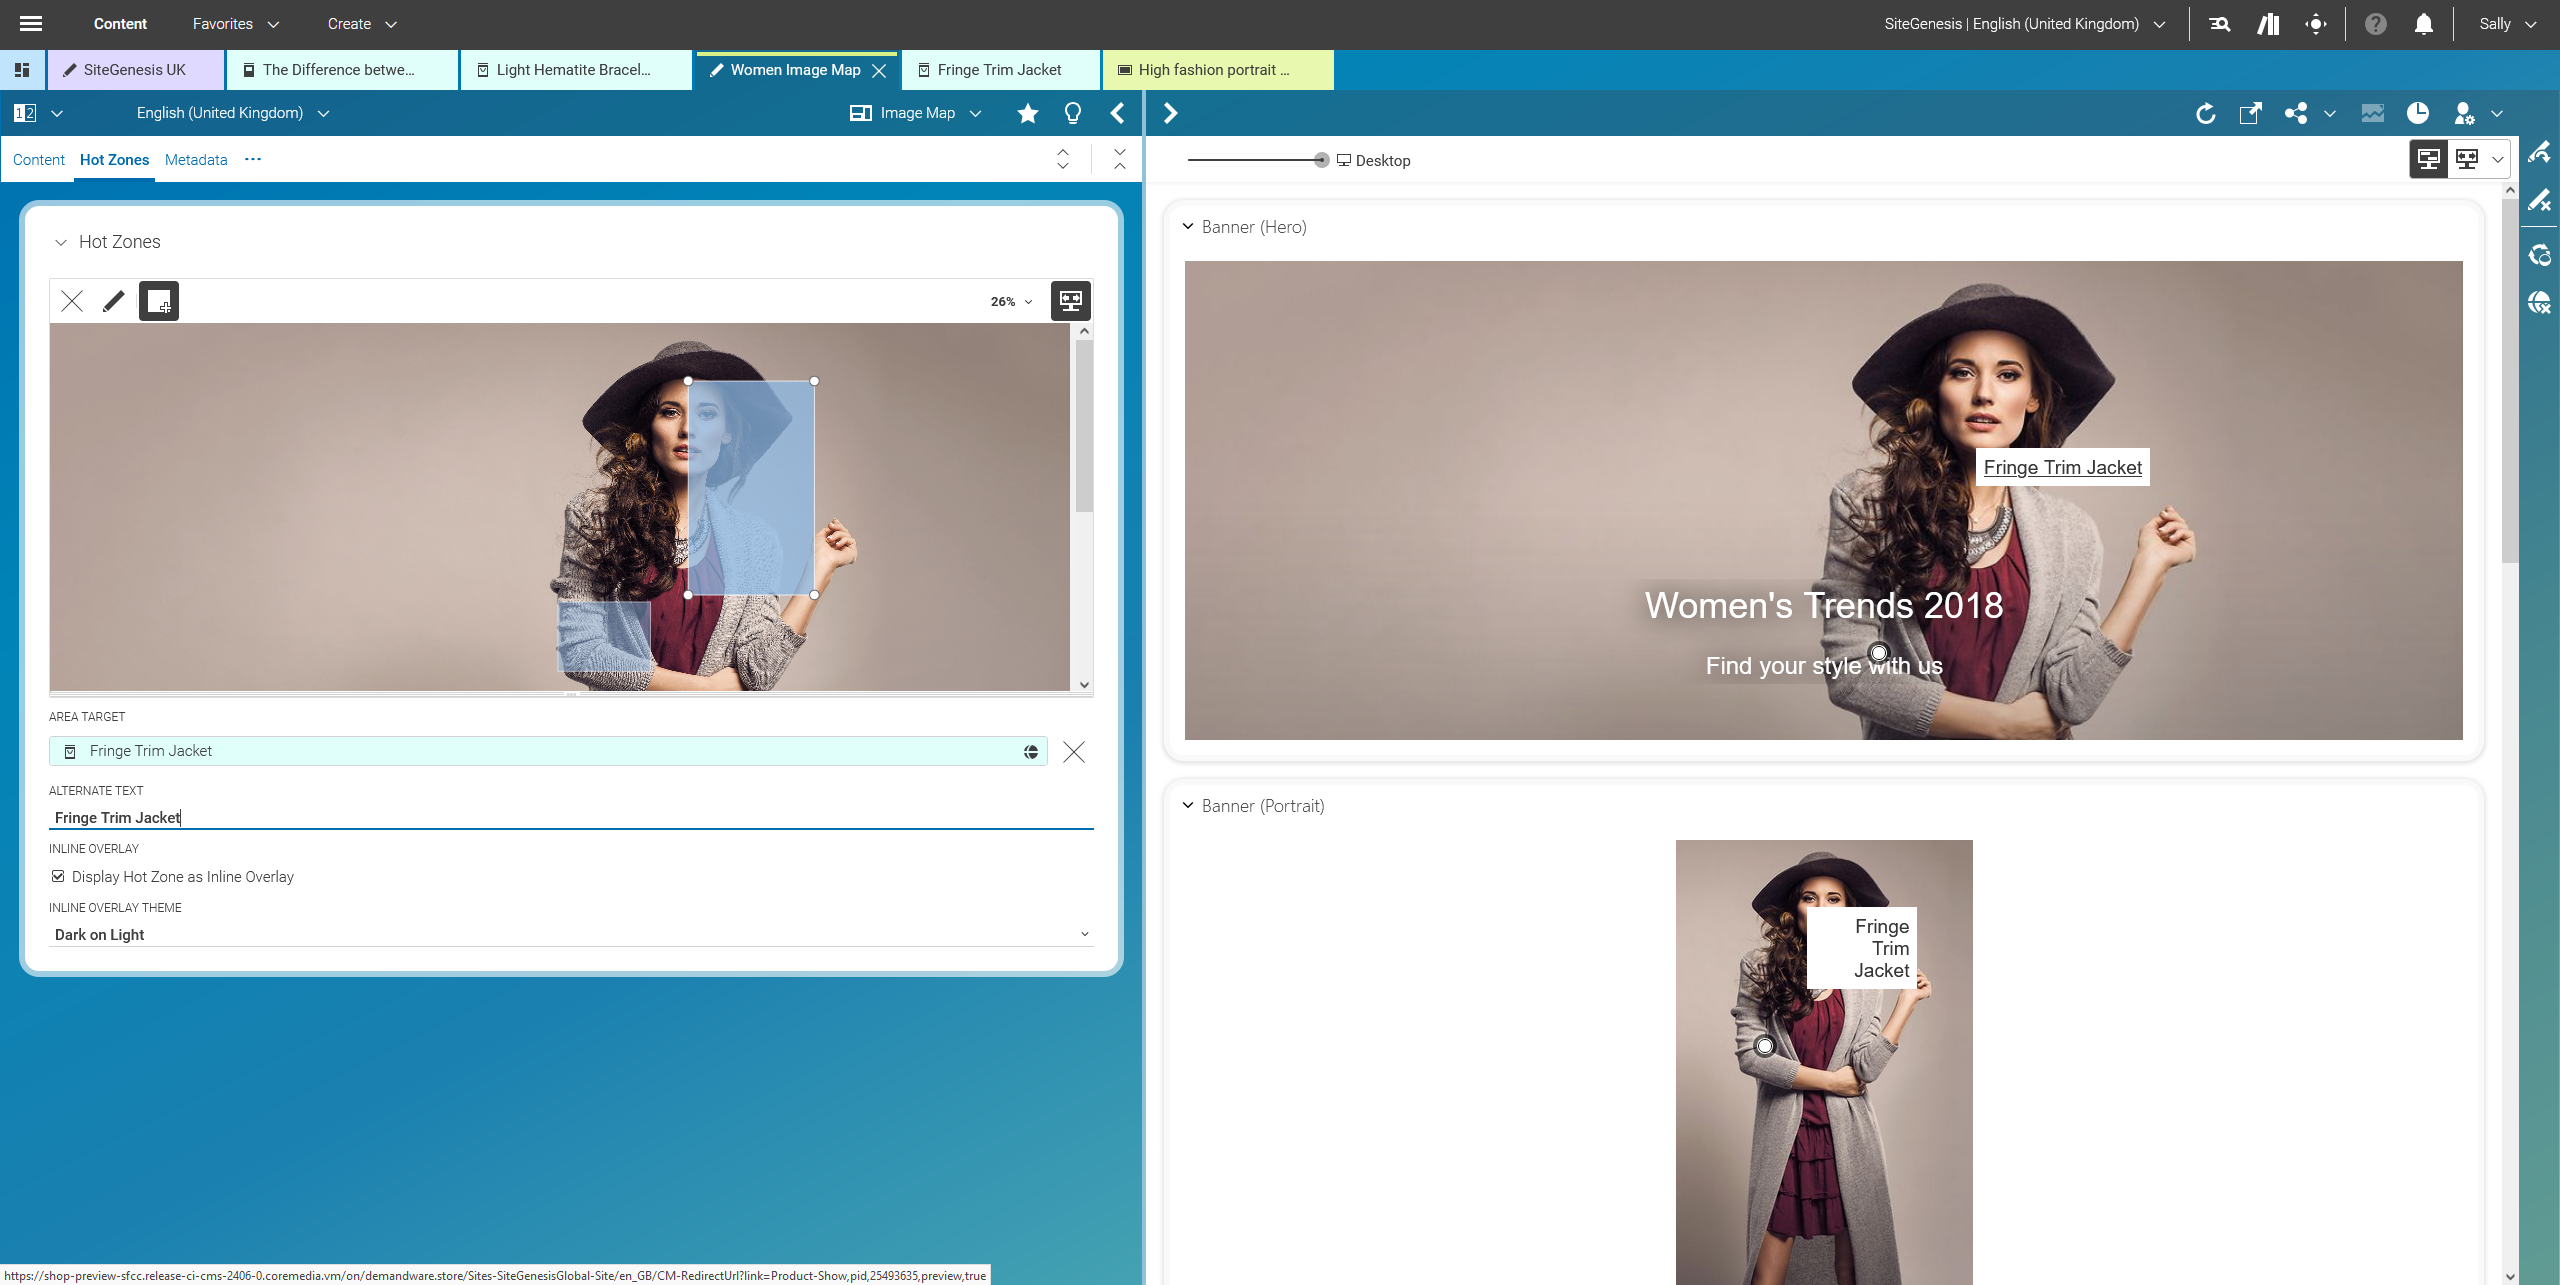Open preview in new browser tab icon
The width and height of the screenshot is (2560, 1285).
tap(2250, 113)
